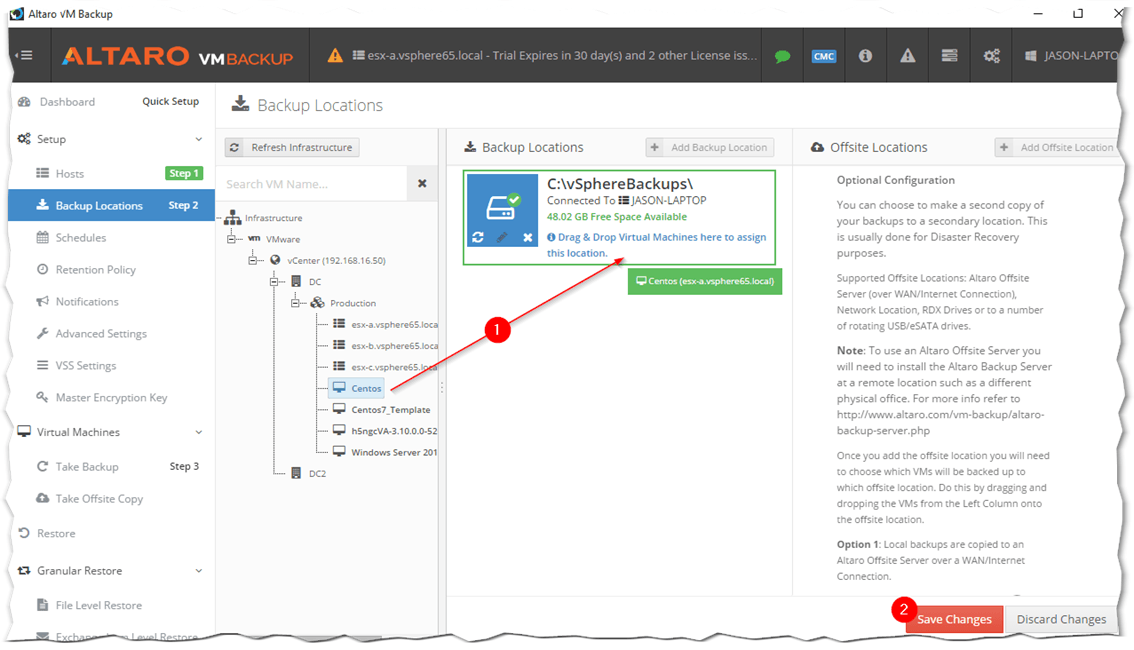The image size is (1134, 650).
Task: Open Quick Setup
Action: [171, 101]
